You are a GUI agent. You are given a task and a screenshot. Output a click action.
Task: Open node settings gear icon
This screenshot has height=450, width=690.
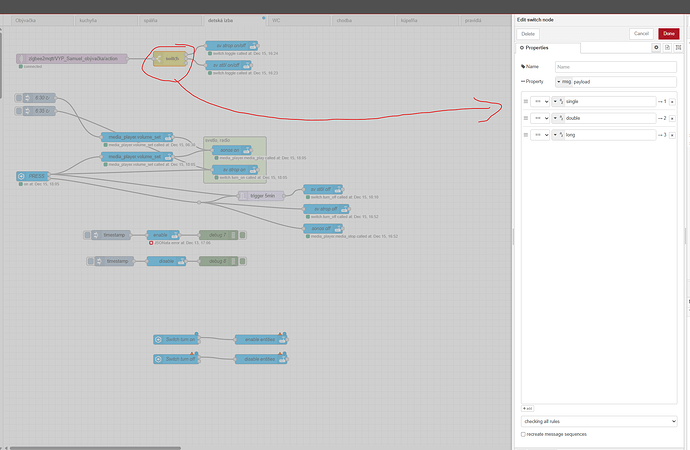point(656,47)
